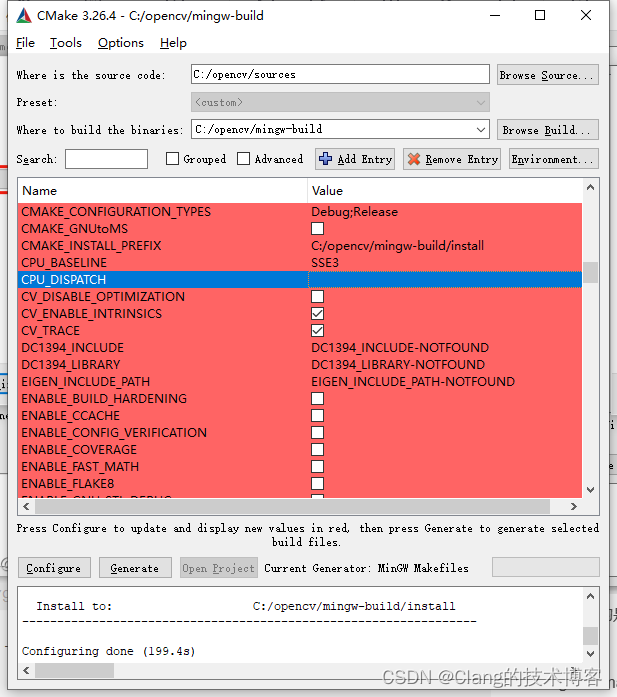Click the output log scroll down arrow
The width and height of the screenshot is (617, 697).
pos(590,653)
